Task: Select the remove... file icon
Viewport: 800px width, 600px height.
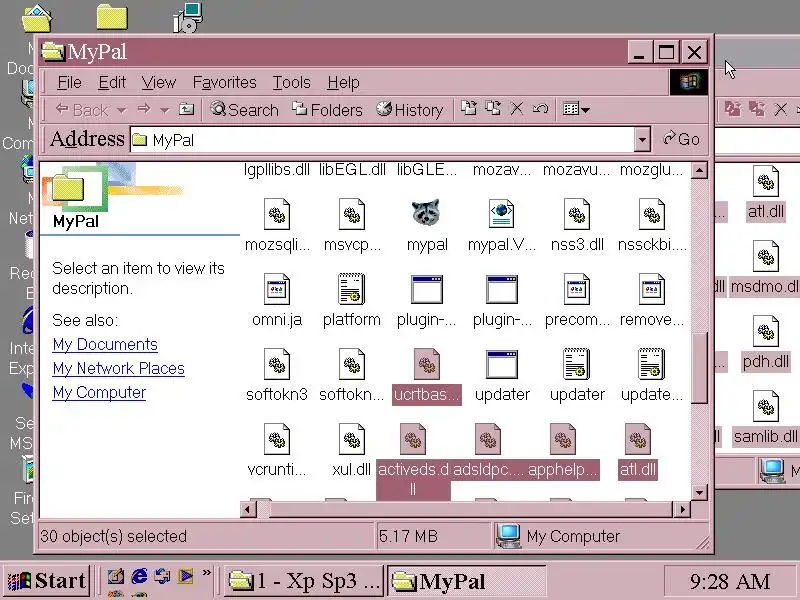Action: 652,289
